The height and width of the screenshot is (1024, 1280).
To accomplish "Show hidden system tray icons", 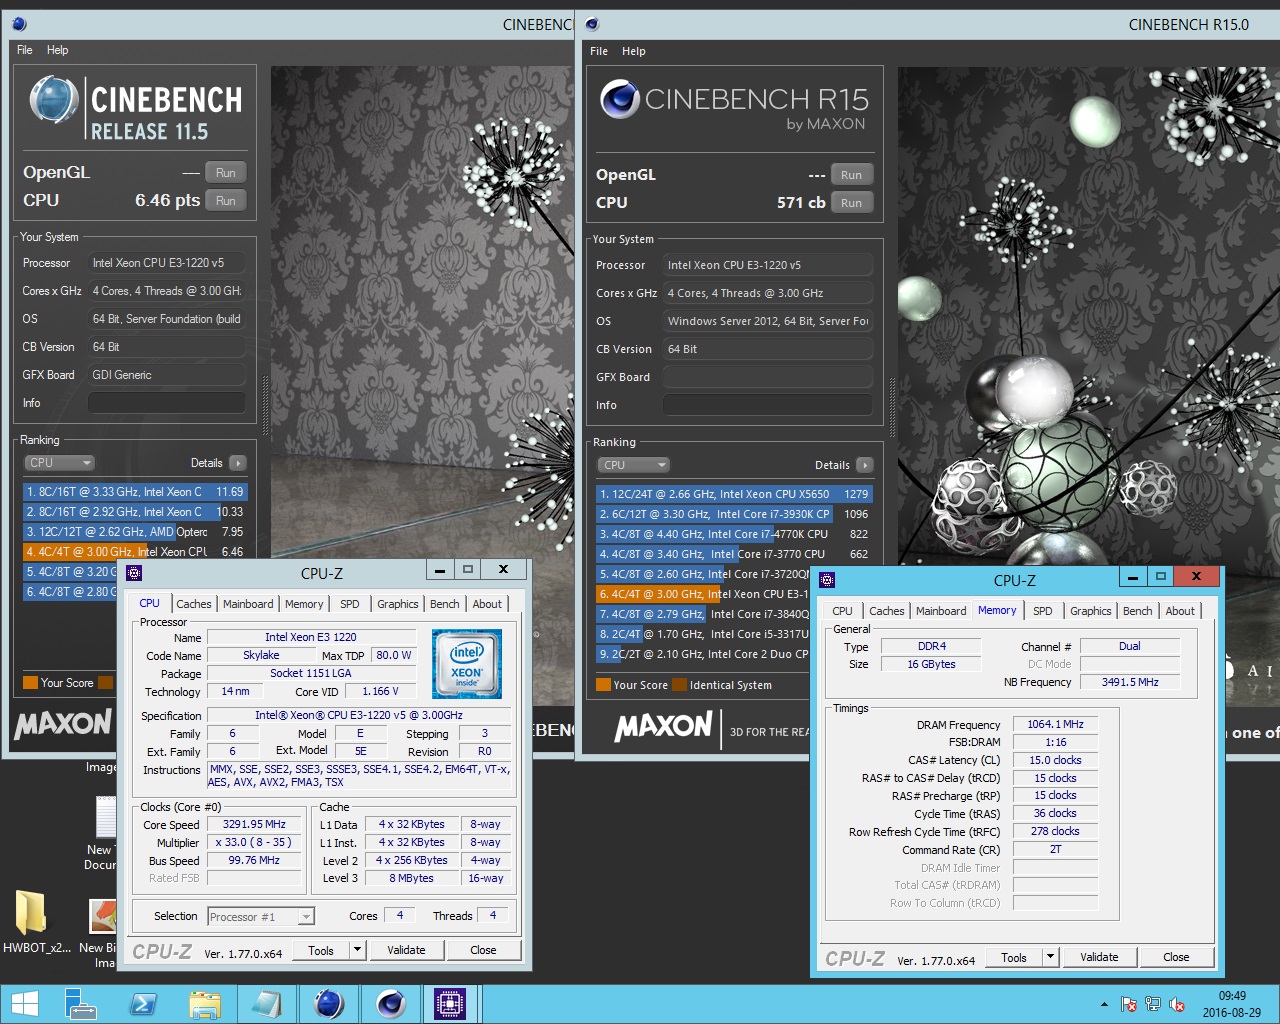I will coord(1104,1005).
